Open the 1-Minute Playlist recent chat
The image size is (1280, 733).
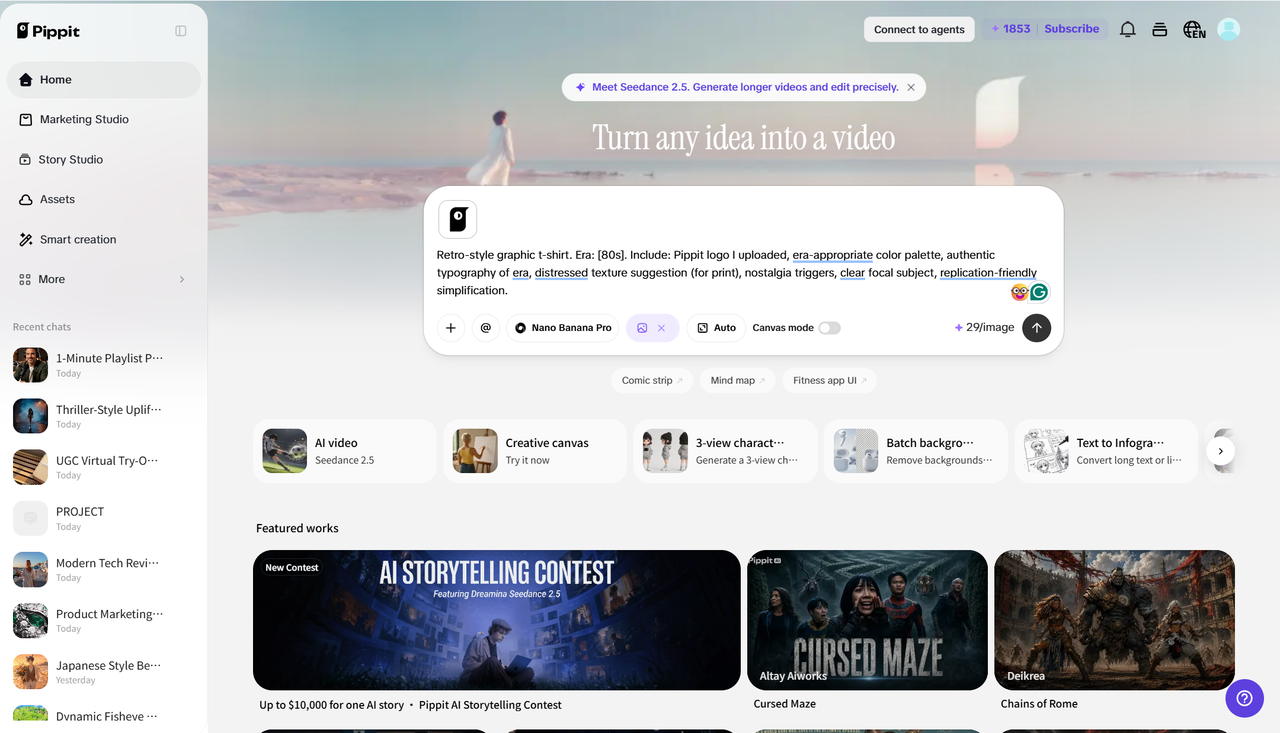click(104, 365)
